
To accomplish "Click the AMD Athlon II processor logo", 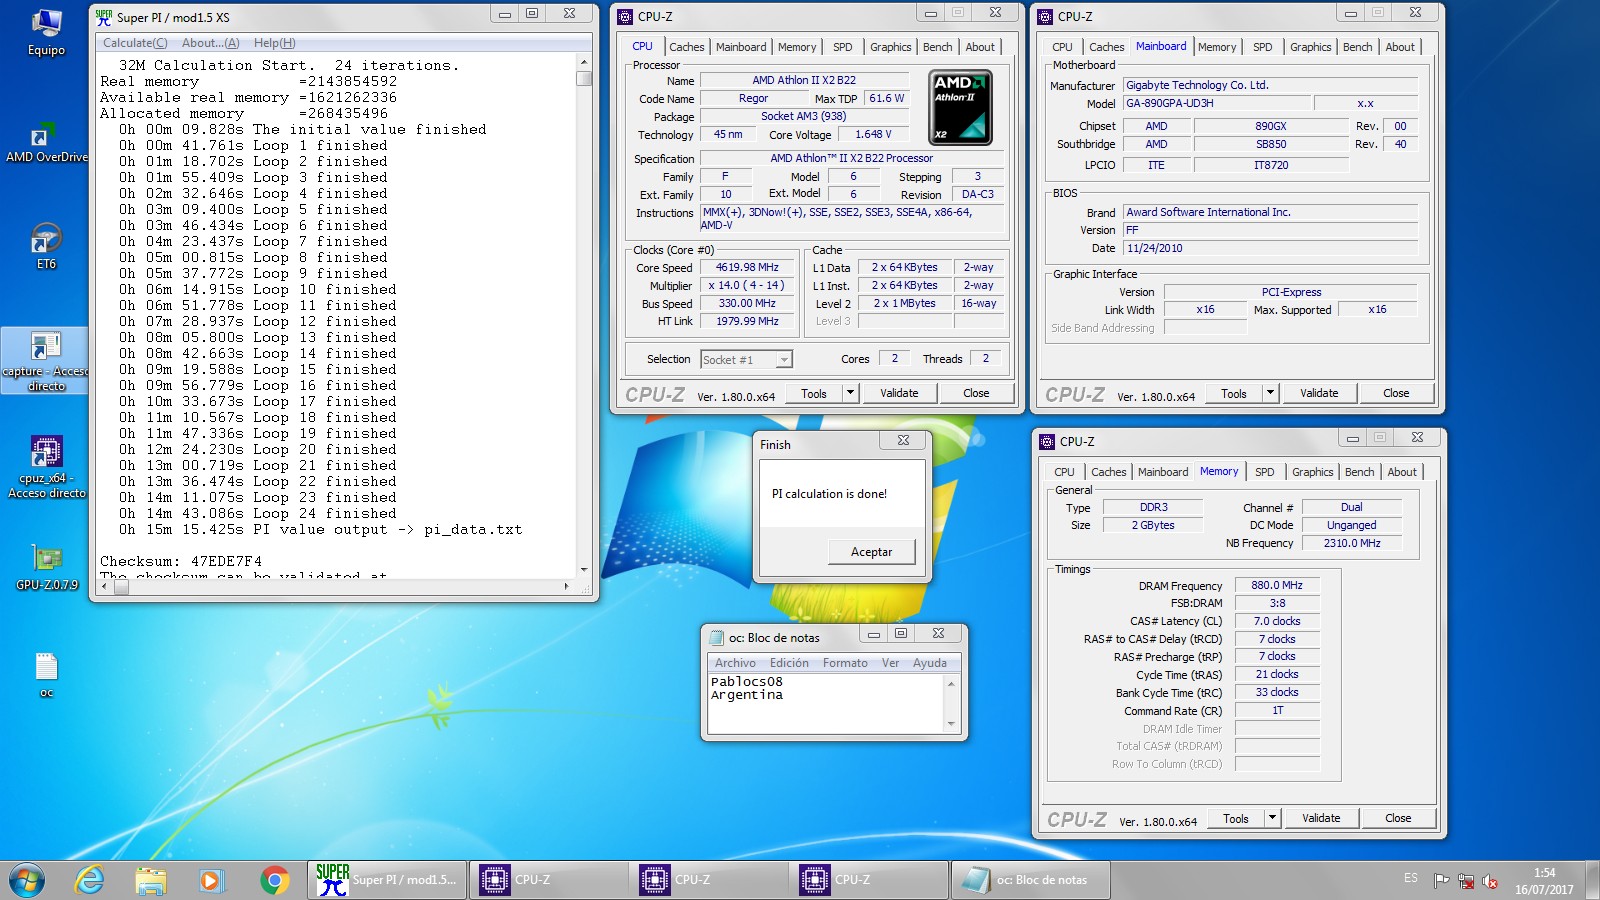I will click(960, 106).
